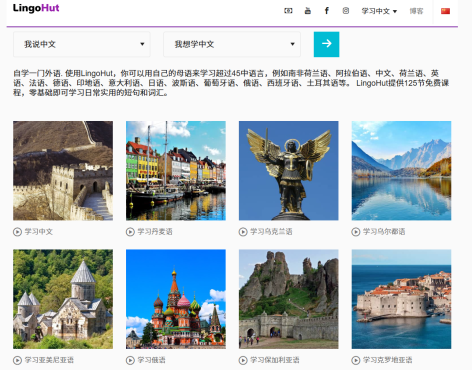Image resolution: width=472 pixels, height=370 pixels.
Task: Select the golden archangel statue thumbnail
Action: (289, 171)
